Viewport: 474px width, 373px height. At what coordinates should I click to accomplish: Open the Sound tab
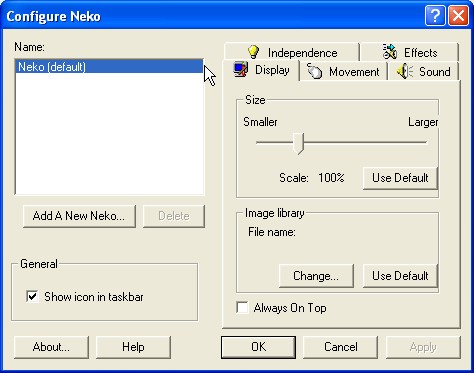(x=423, y=71)
